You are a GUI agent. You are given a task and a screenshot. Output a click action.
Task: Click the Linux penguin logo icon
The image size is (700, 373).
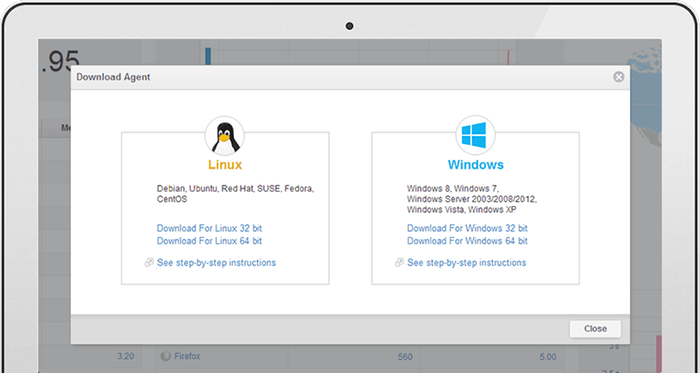(225, 137)
